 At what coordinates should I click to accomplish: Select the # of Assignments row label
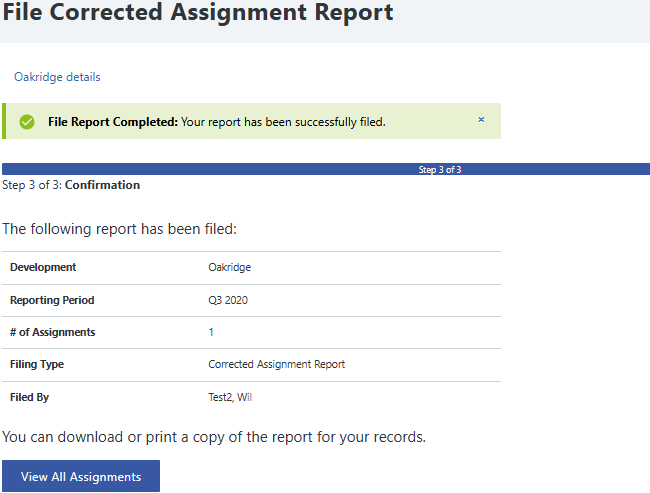coord(52,332)
